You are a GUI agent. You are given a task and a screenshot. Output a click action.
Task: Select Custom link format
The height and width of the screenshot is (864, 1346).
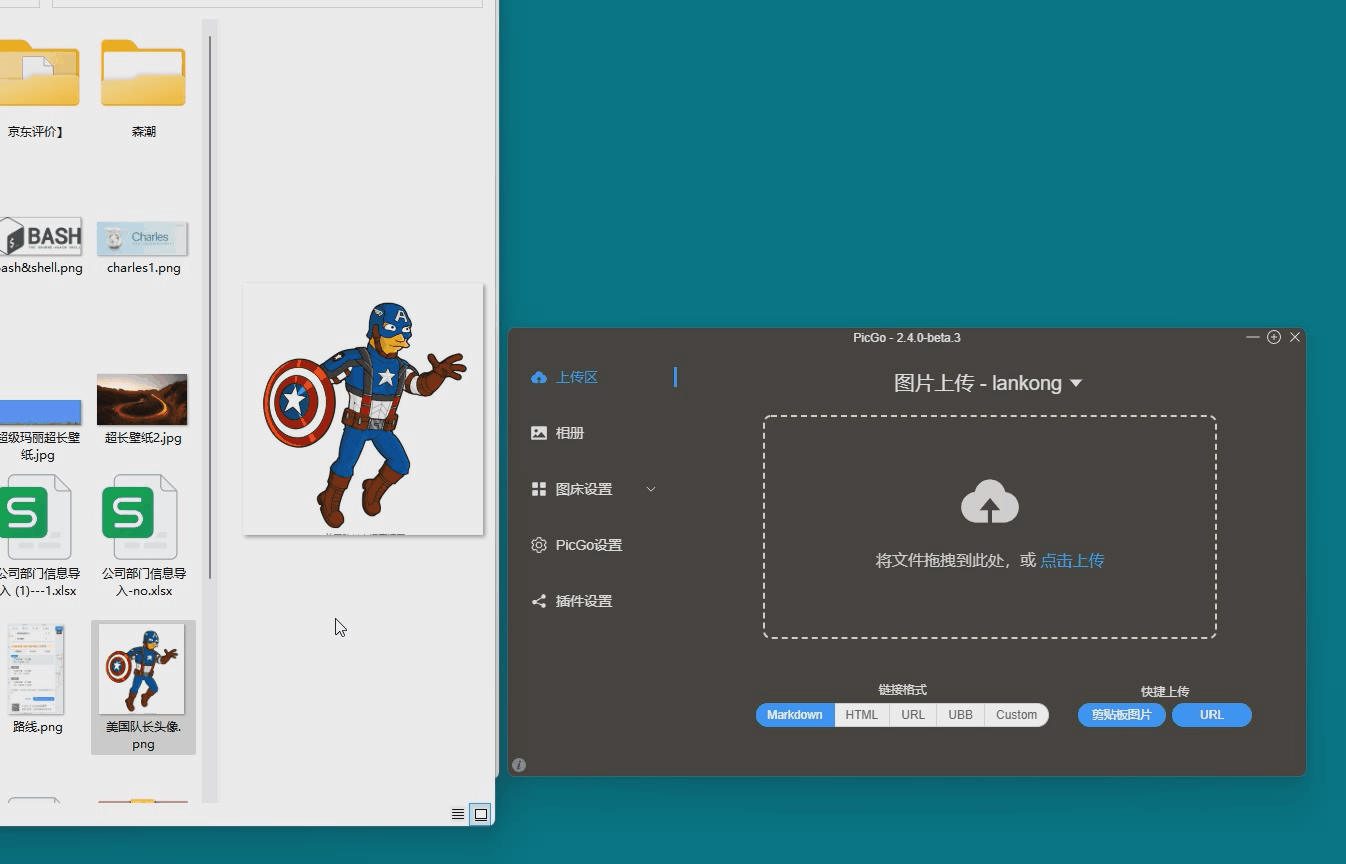pos(1017,715)
